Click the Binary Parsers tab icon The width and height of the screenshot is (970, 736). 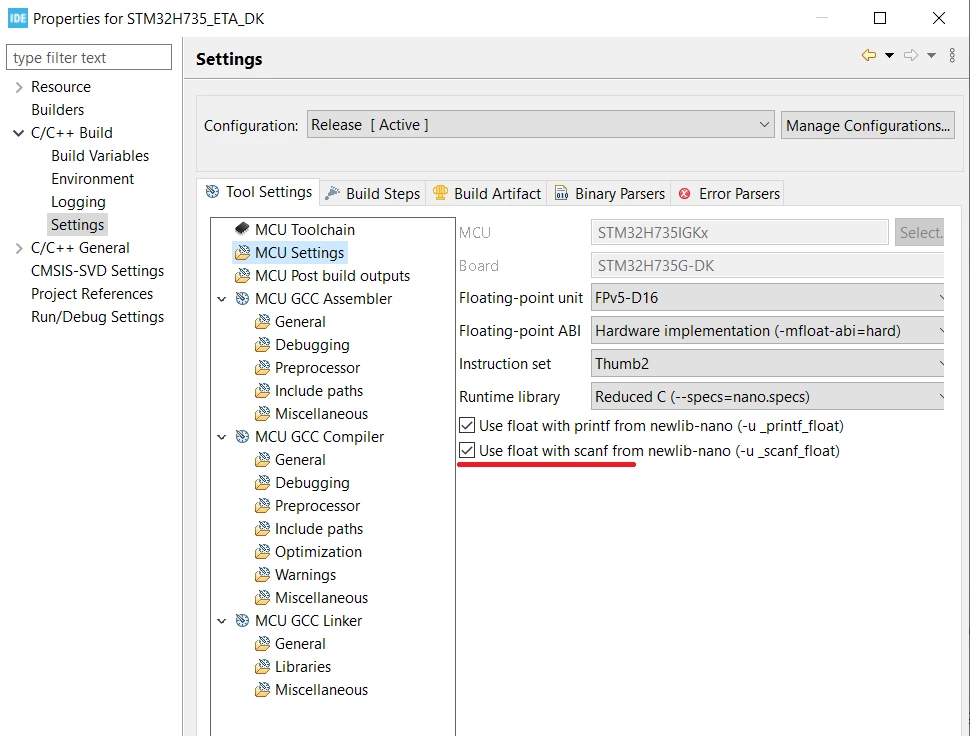pos(561,193)
